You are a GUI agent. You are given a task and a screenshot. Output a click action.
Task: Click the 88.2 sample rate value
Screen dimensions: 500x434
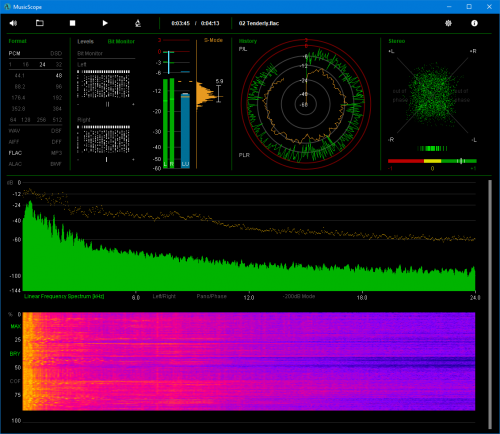click(20, 87)
